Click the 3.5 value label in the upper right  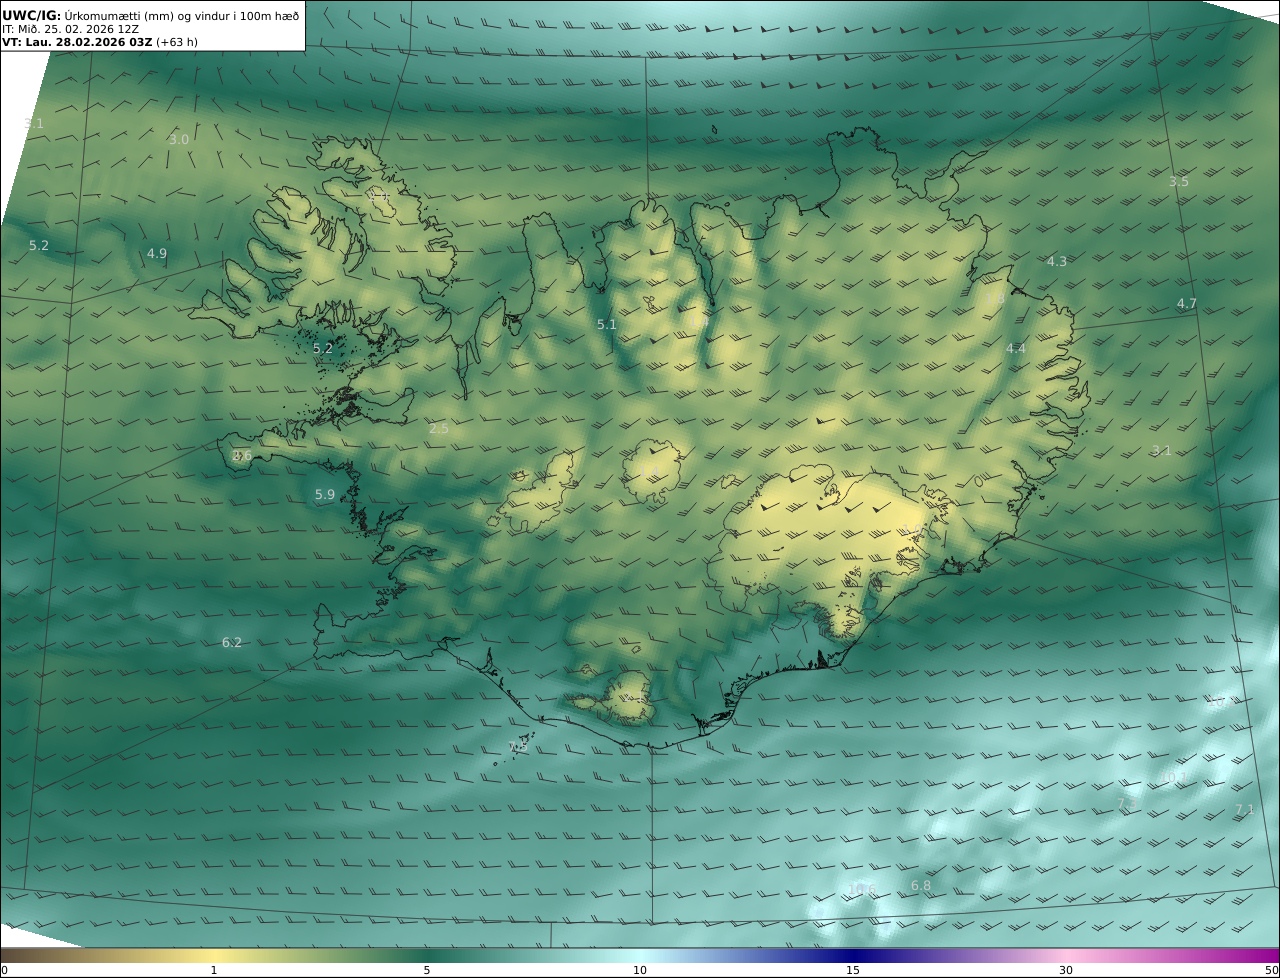coord(1179,182)
